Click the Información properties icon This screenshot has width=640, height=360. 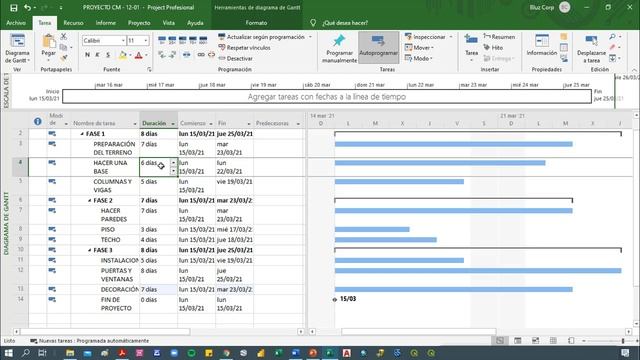(542, 40)
